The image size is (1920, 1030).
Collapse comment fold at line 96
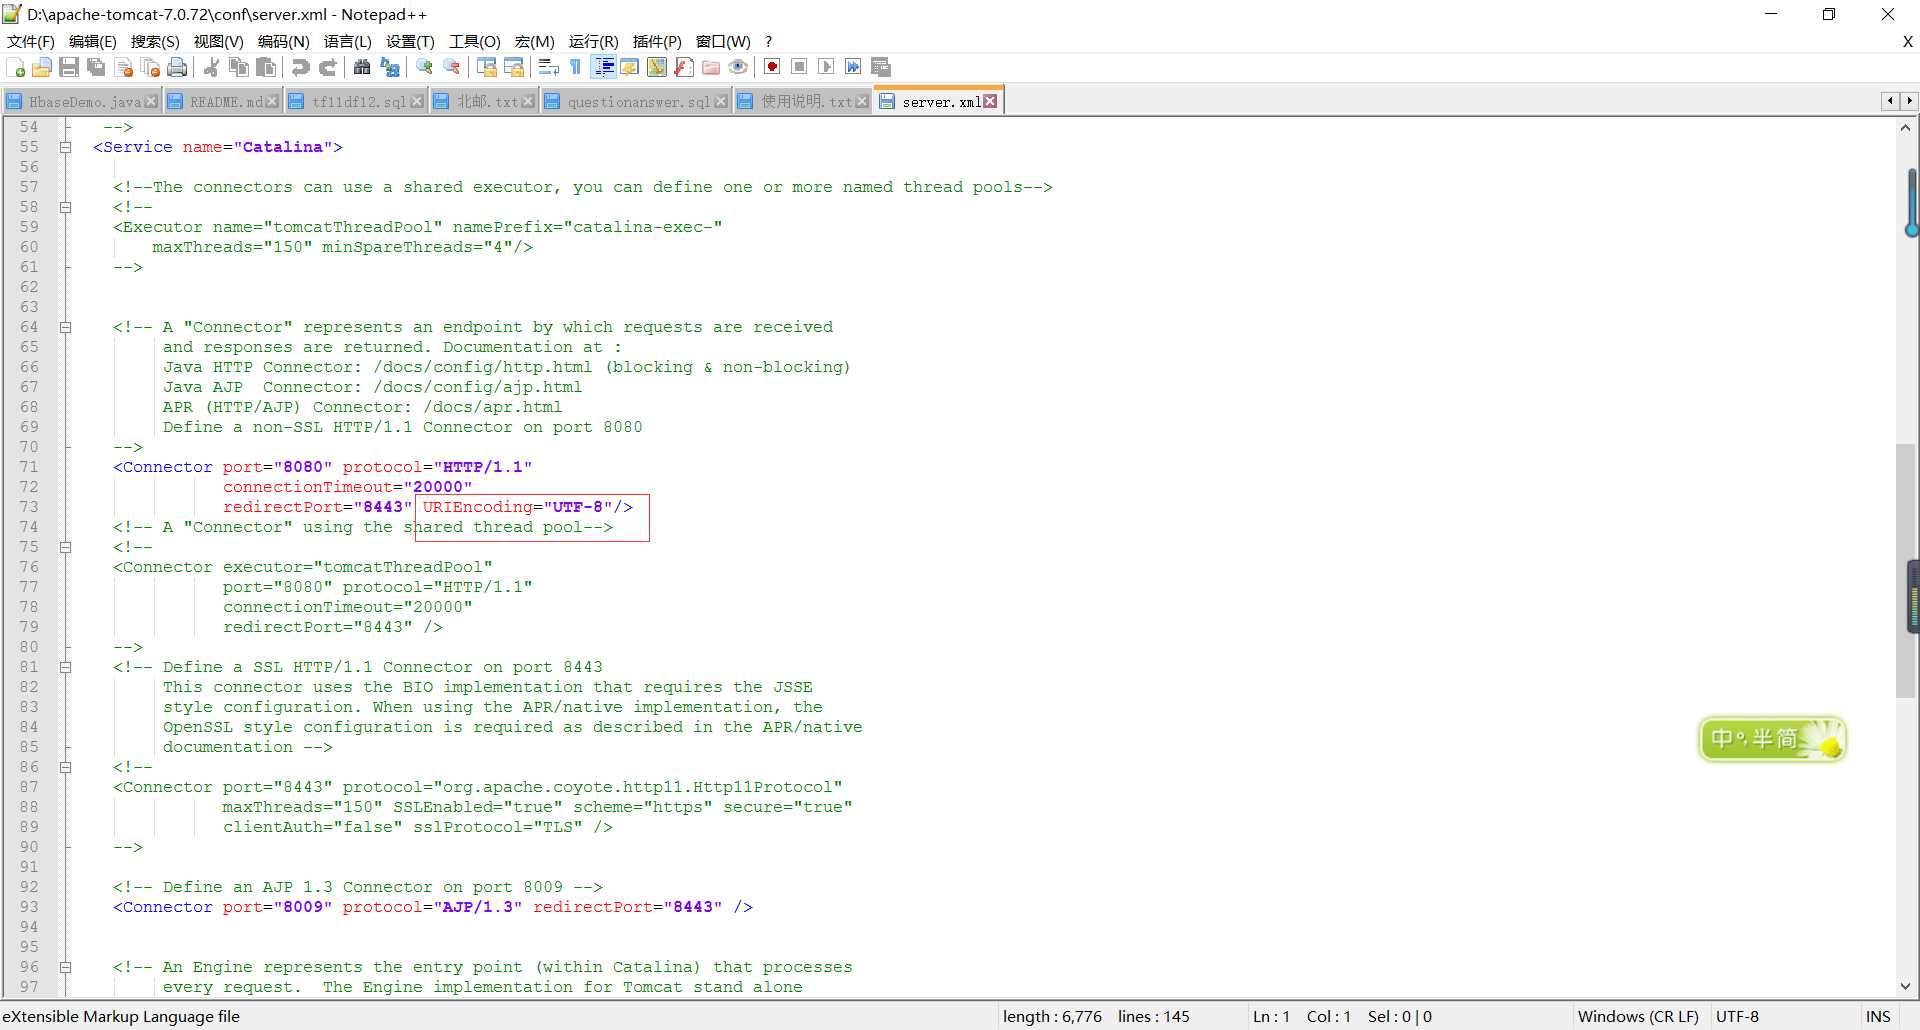(65, 967)
